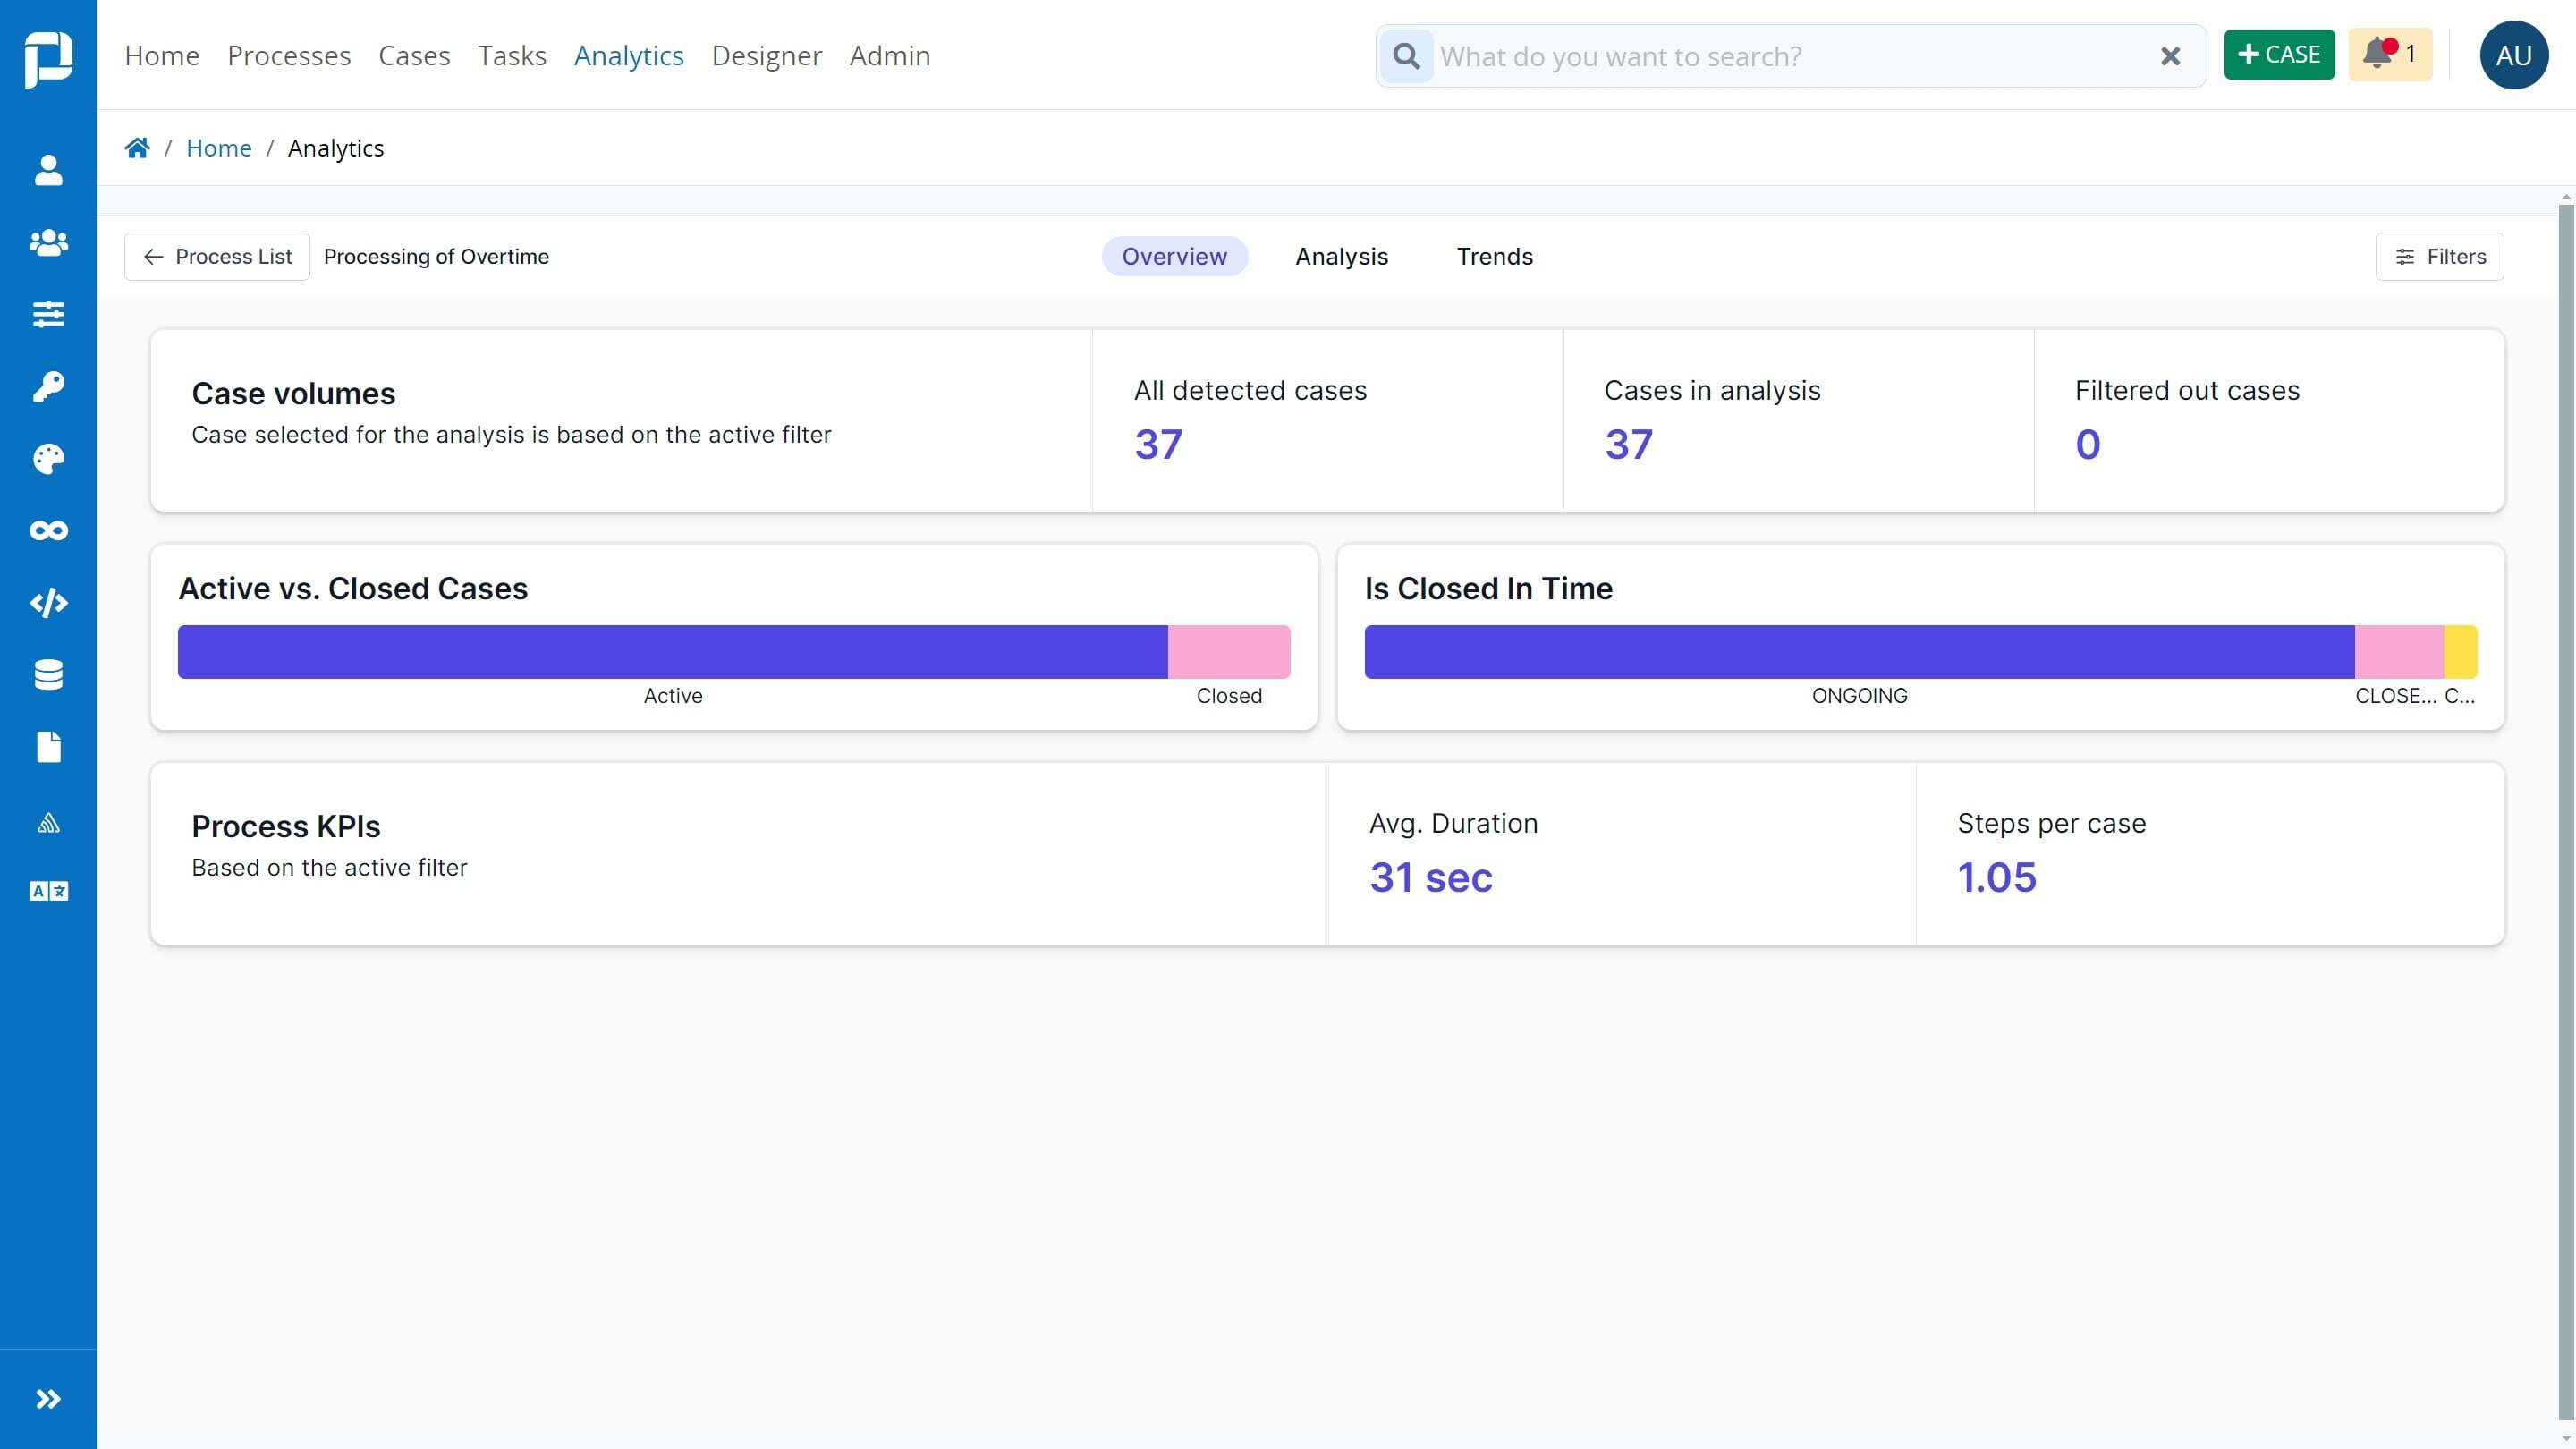
Task: Click the pink Closed segment bar
Action: click(1229, 652)
